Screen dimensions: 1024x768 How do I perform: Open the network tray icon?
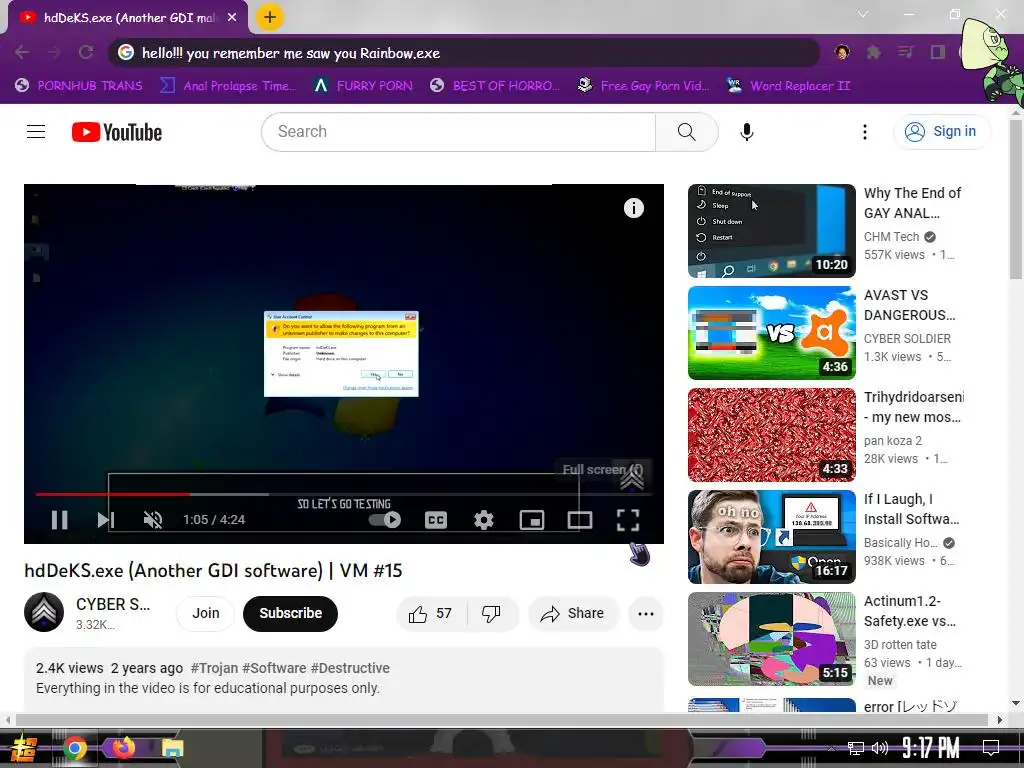[856, 748]
